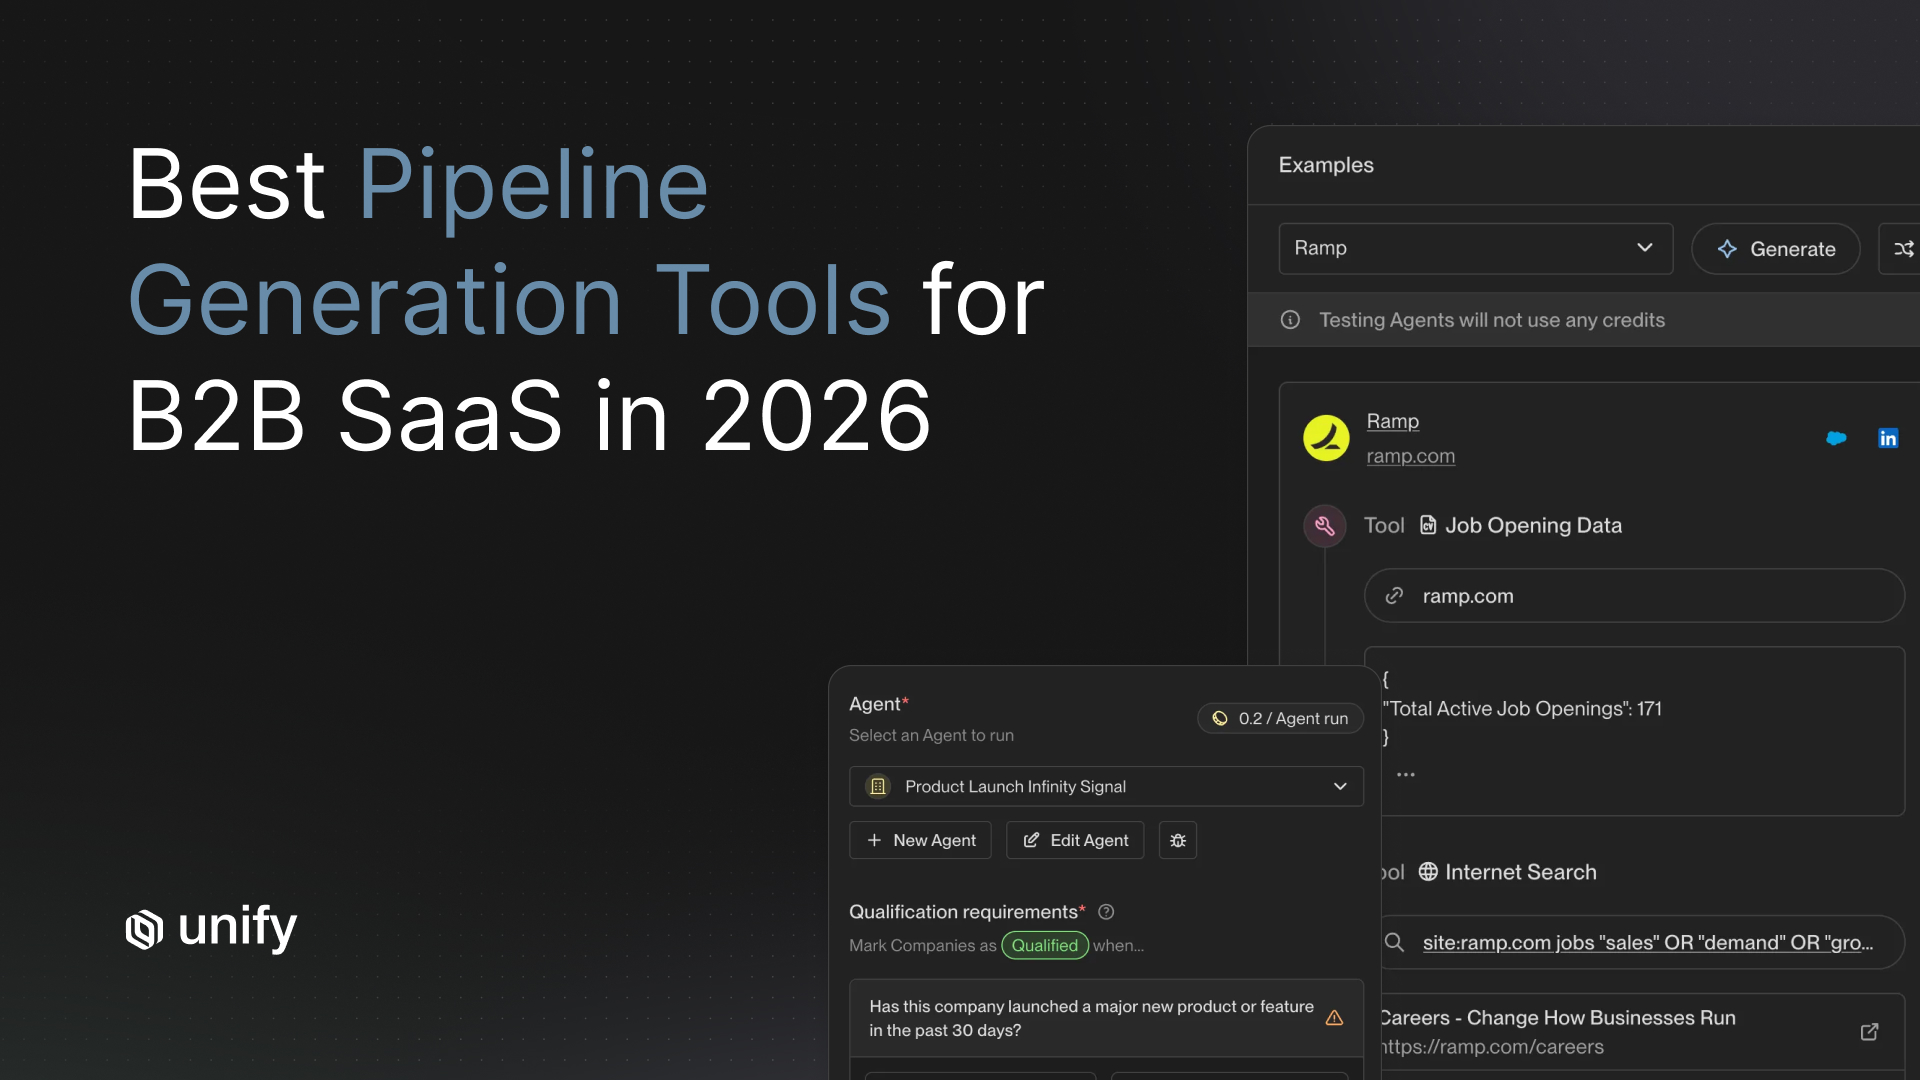Image resolution: width=1920 pixels, height=1080 pixels.
Task: Click the info icon beside Testing Agents notice
Action: pos(1290,320)
